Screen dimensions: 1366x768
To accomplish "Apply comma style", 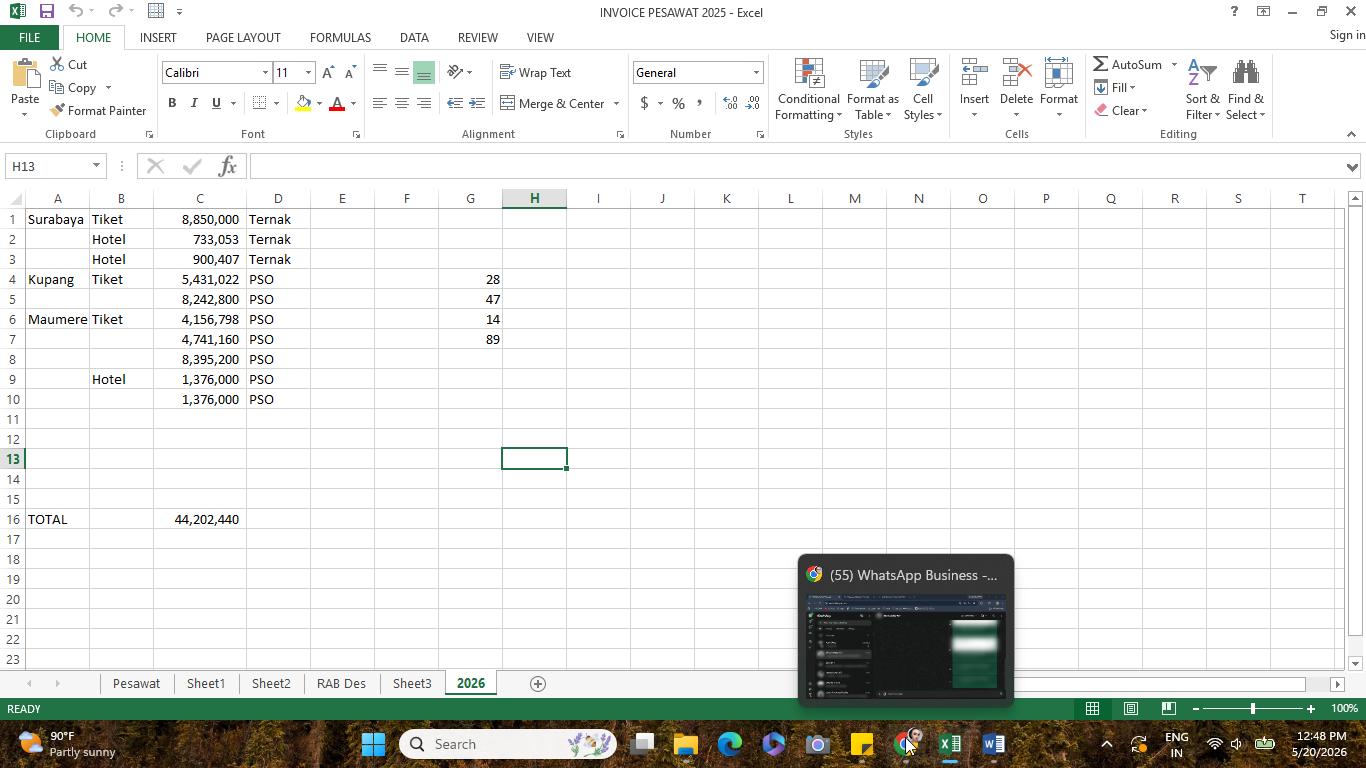I will 699,103.
